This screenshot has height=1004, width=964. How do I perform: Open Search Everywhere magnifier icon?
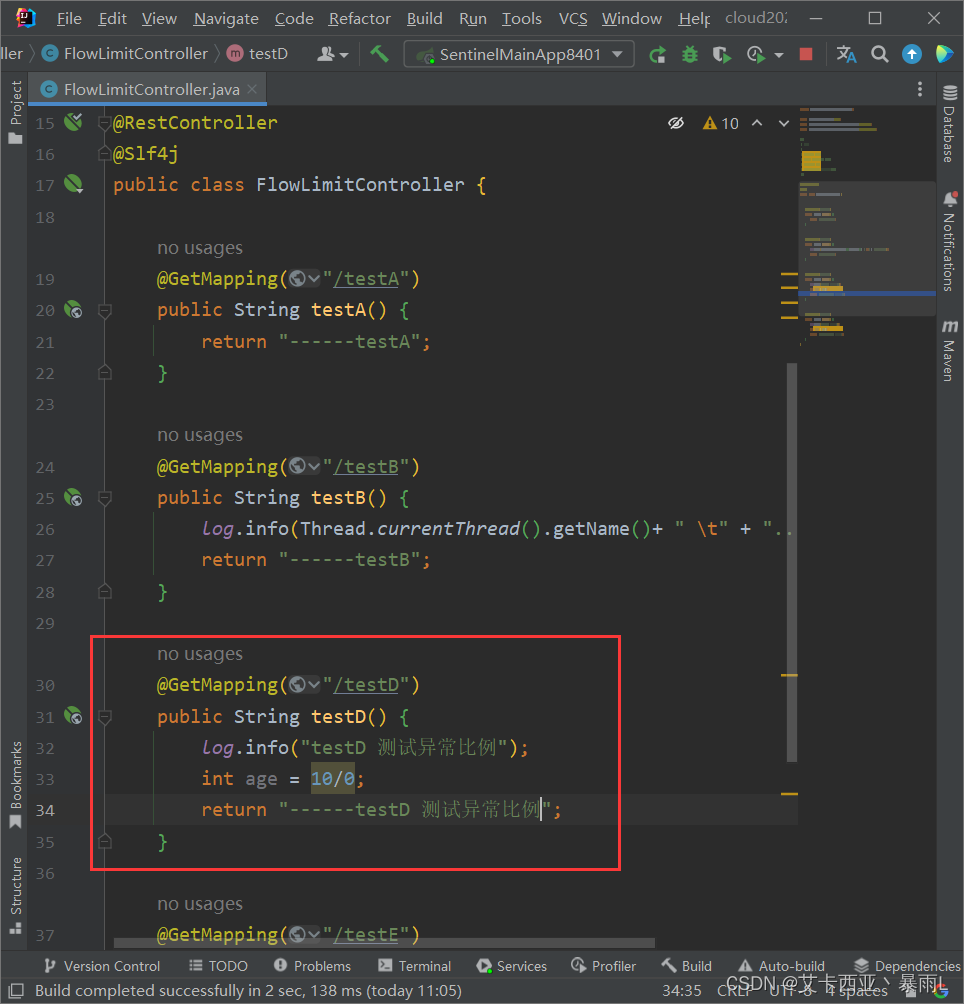pos(880,54)
